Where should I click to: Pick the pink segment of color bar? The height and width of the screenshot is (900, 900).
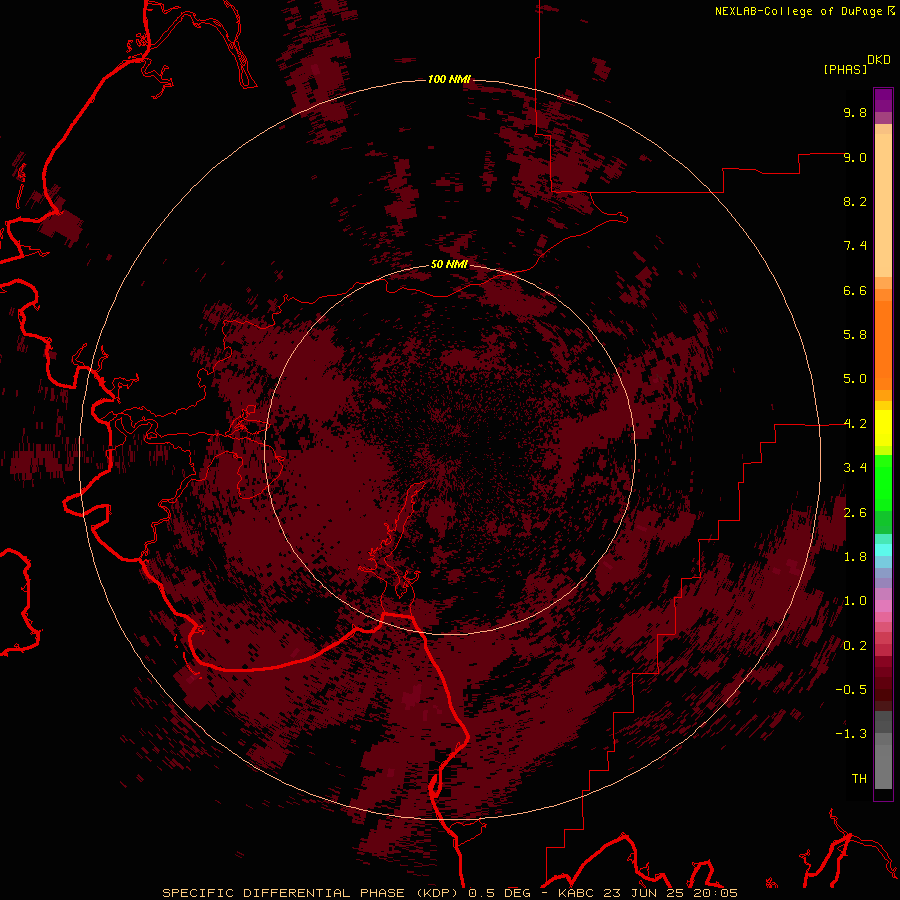tap(883, 606)
